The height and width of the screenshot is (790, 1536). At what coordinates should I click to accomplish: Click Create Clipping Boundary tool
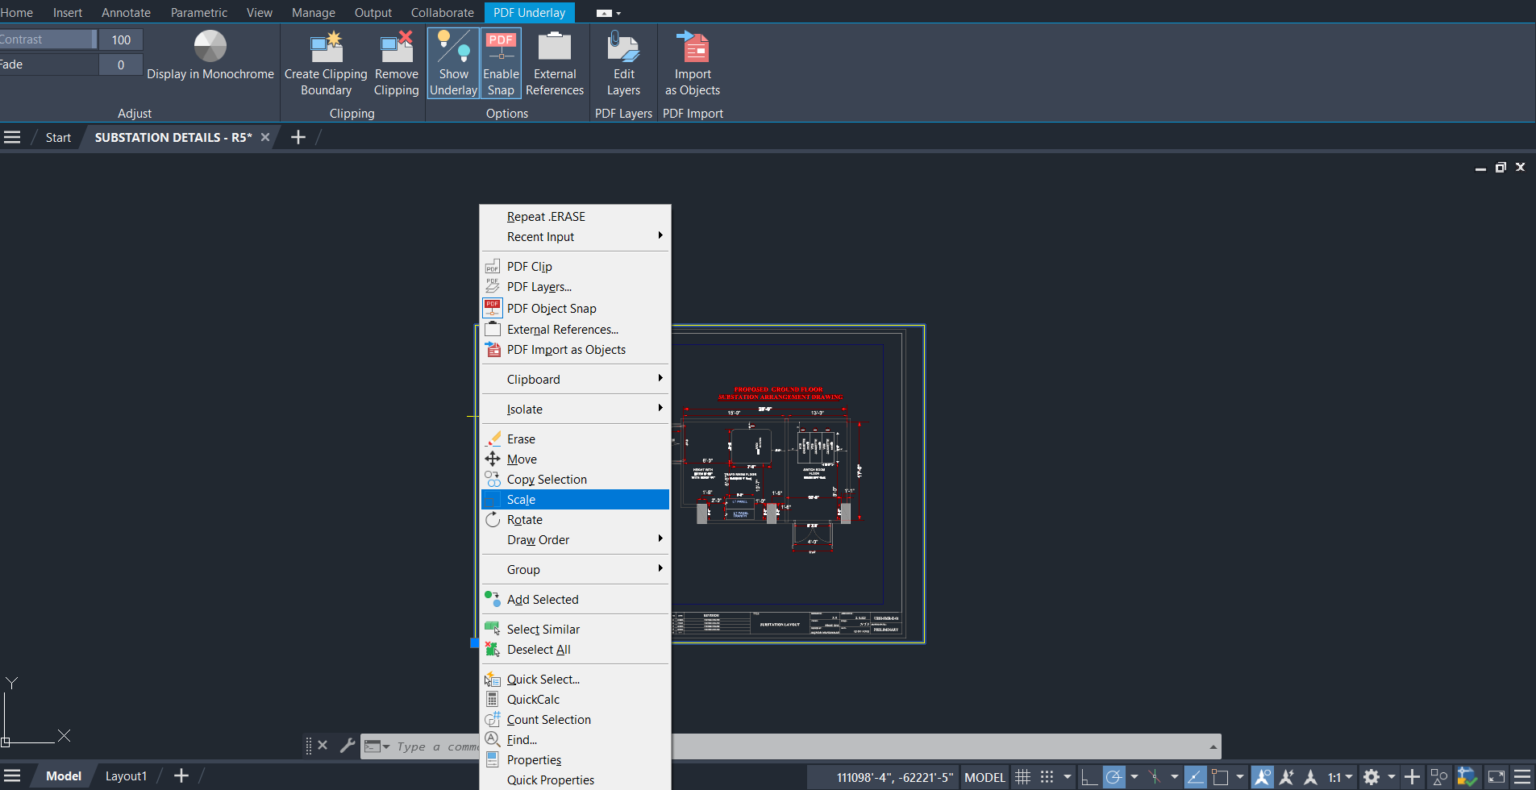pos(326,63)
